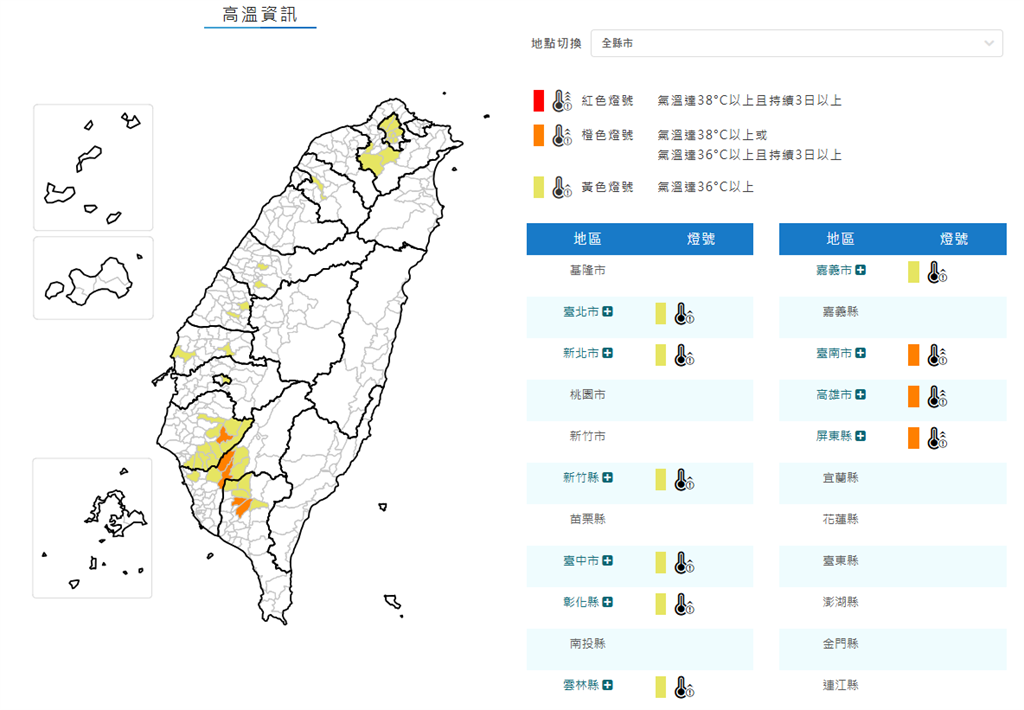Click the Kinmen islands inset map
The width and height of the screenshot is (1024, 710).
(93, 278)
